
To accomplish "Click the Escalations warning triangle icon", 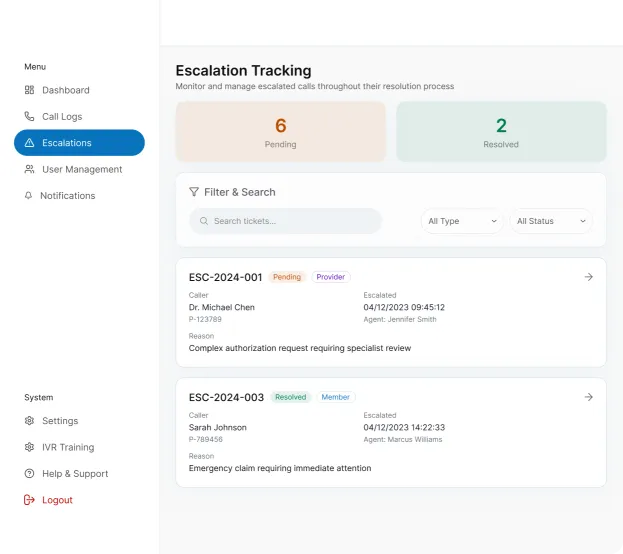I will click(29, 143).
